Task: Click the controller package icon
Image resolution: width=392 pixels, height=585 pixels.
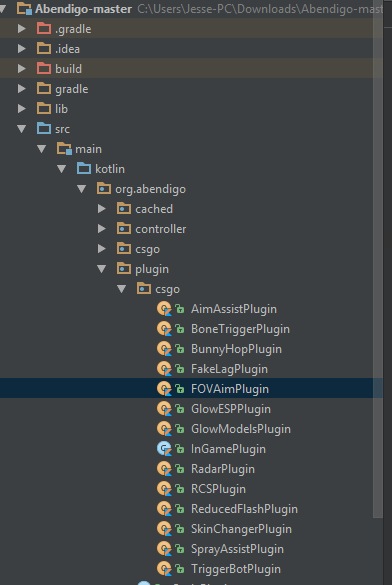Action: pos(124,228)
